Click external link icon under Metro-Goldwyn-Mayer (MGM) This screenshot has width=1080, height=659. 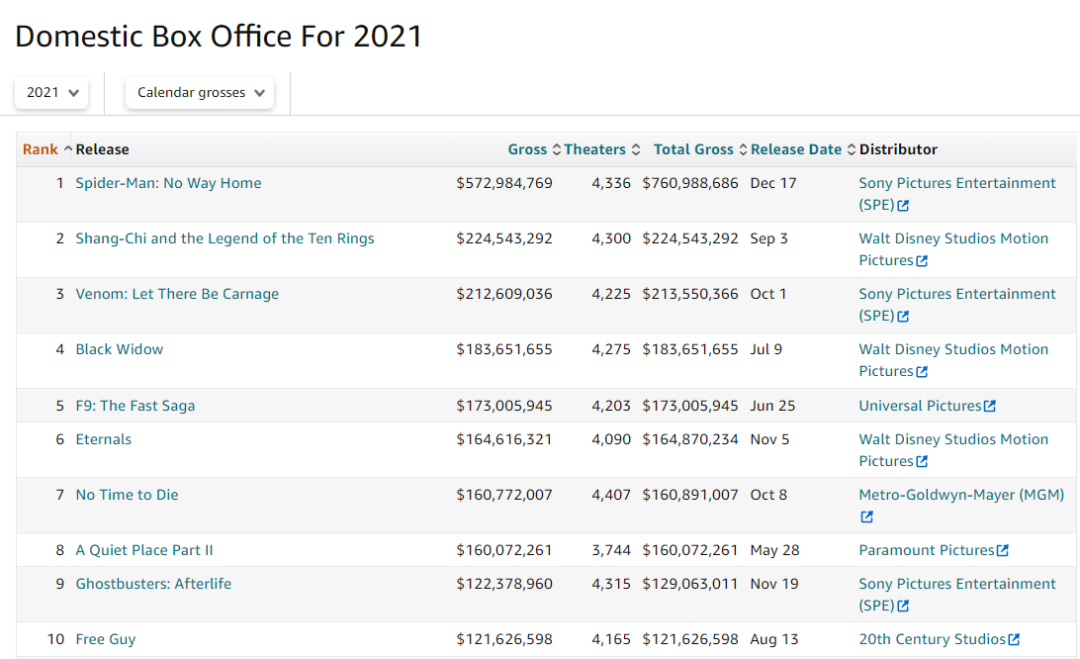point(867,517)
